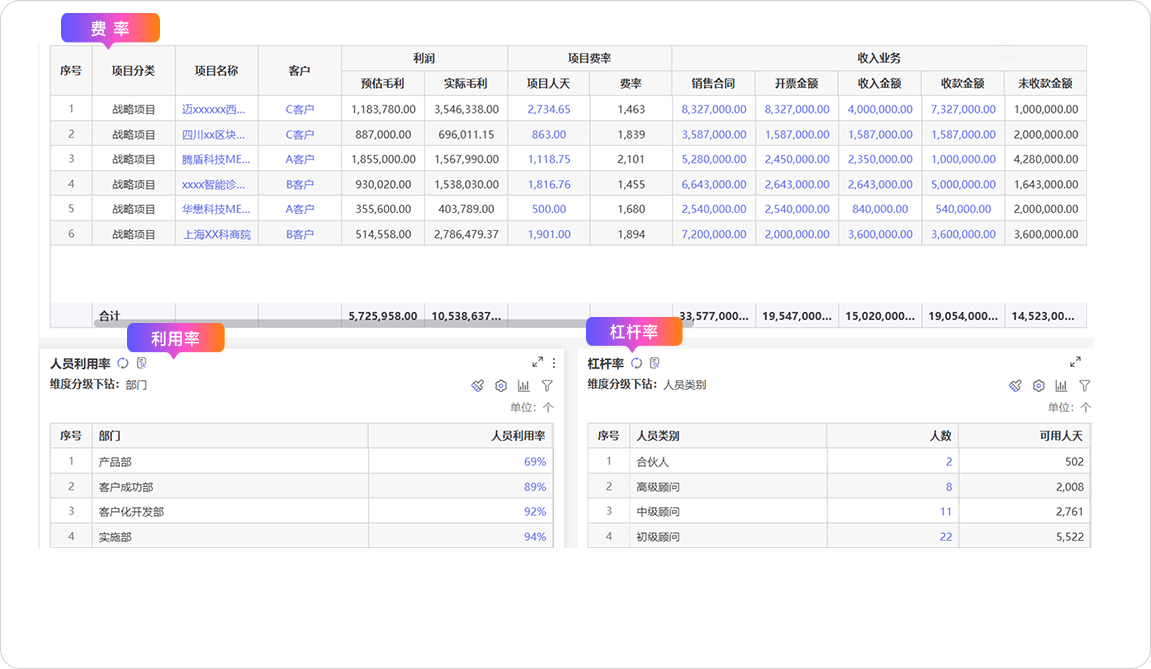Screen dimensions: 1151x669
Task: Click brush icon in 杠杆率 panel
Action: pyautogui.click(x=1015, y=385)
